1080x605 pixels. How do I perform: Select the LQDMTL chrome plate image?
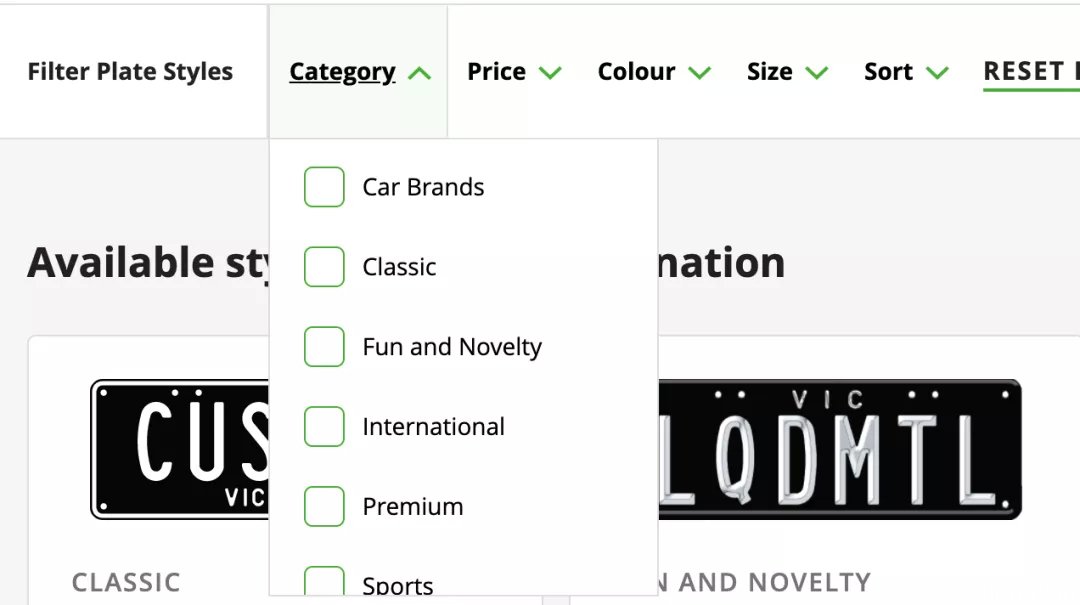click(x=840, y=449)
